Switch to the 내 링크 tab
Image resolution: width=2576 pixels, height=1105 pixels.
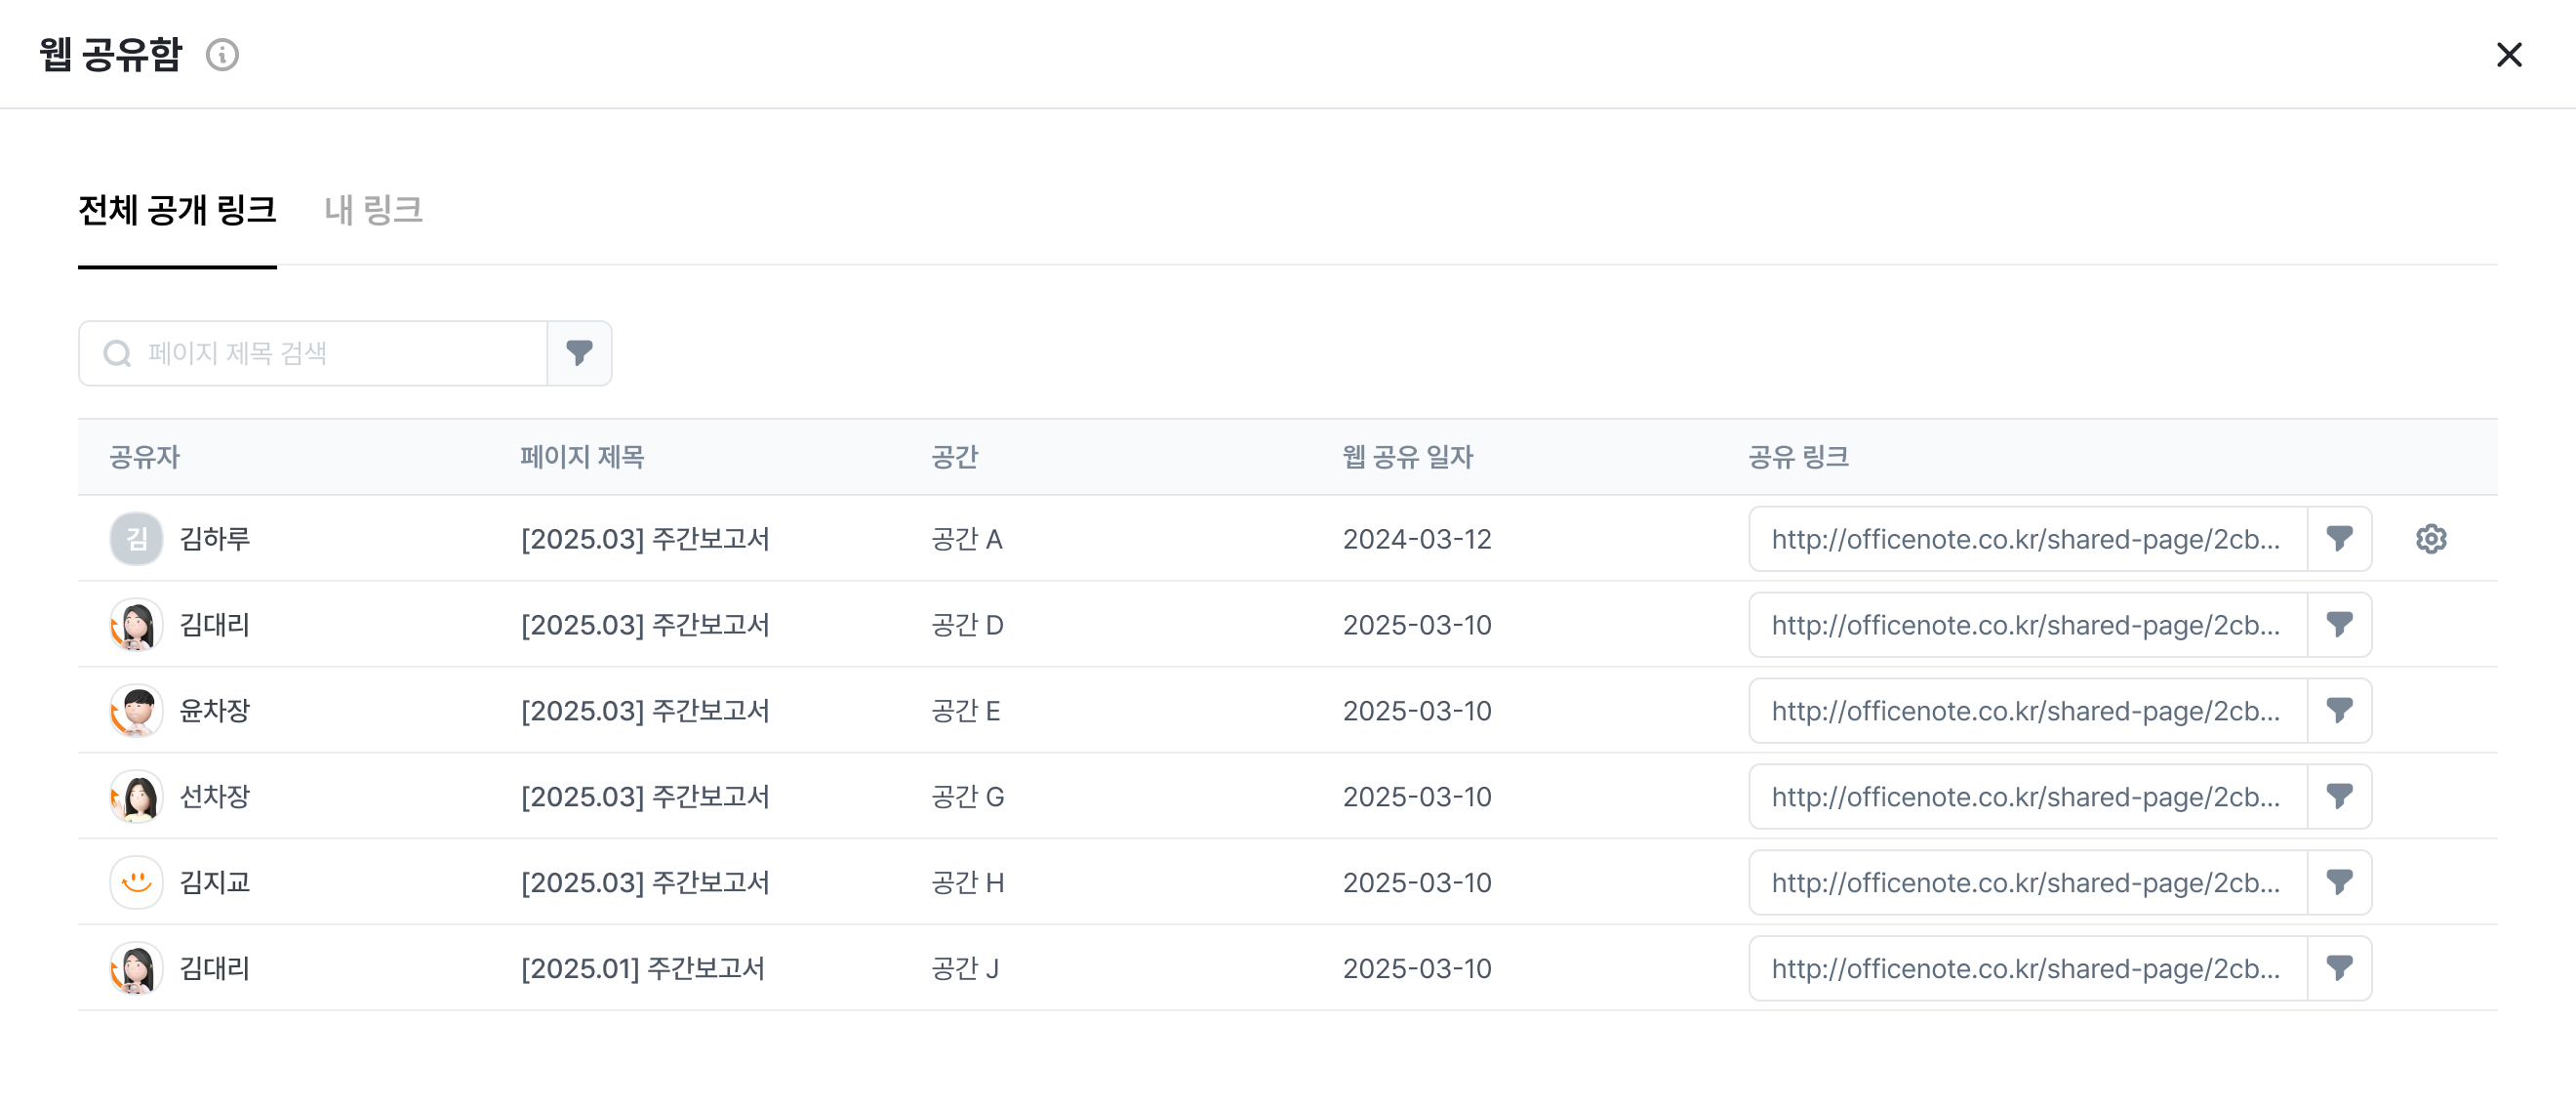click(373, 210)
